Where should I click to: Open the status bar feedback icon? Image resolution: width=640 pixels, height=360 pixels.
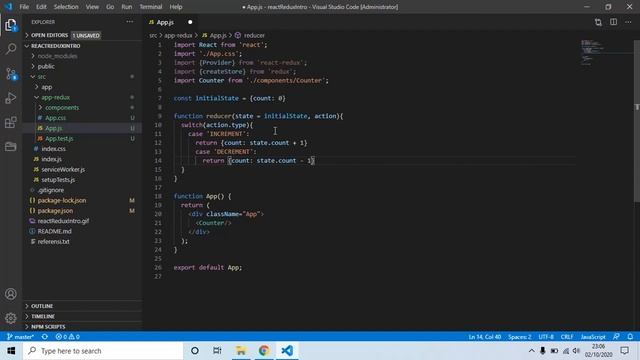point(616,337)
